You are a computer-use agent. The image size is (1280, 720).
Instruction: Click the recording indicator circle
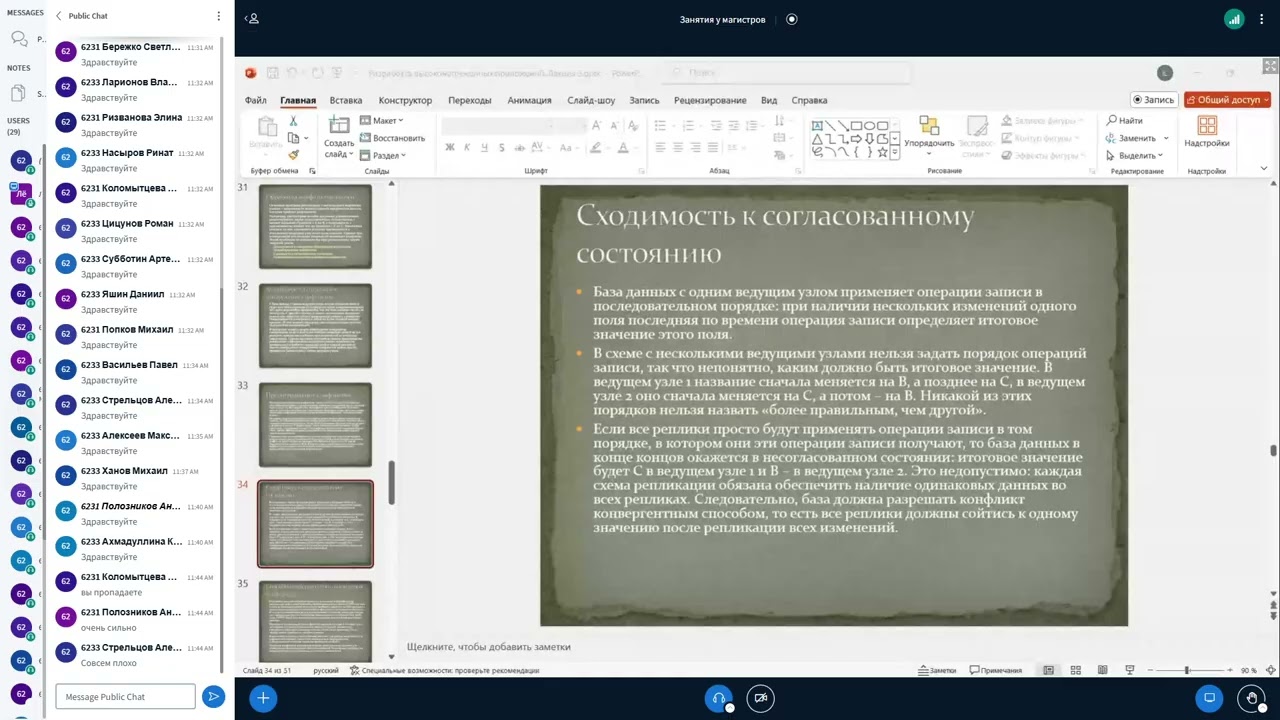tap(792, 19)
